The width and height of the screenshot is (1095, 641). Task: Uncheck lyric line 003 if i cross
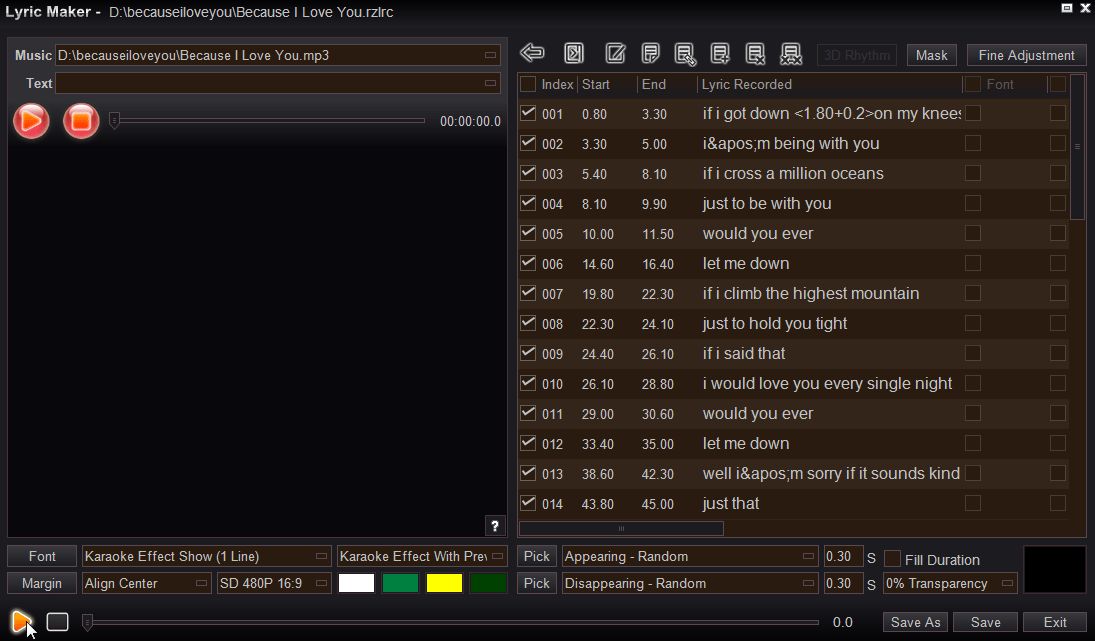(x=528, y=172)
